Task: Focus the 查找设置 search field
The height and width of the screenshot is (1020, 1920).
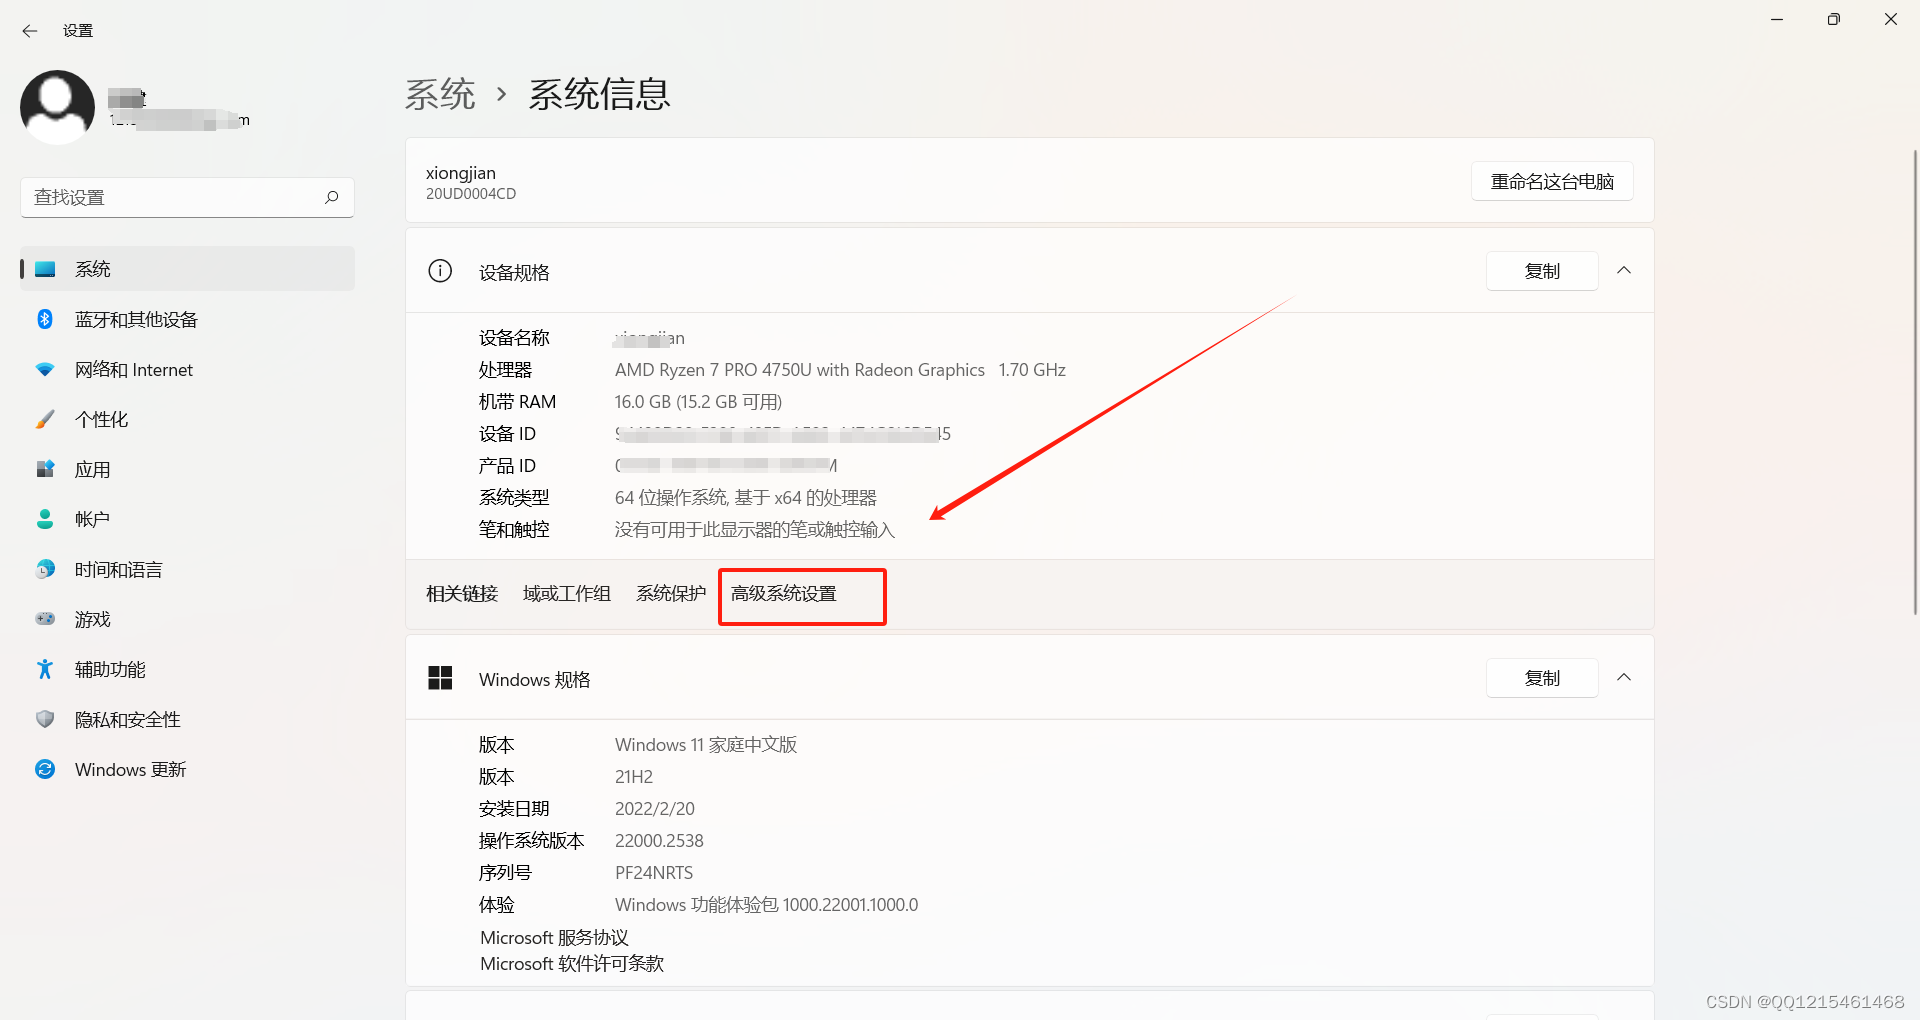Action: pyautogui.click(x=187, y=197)
